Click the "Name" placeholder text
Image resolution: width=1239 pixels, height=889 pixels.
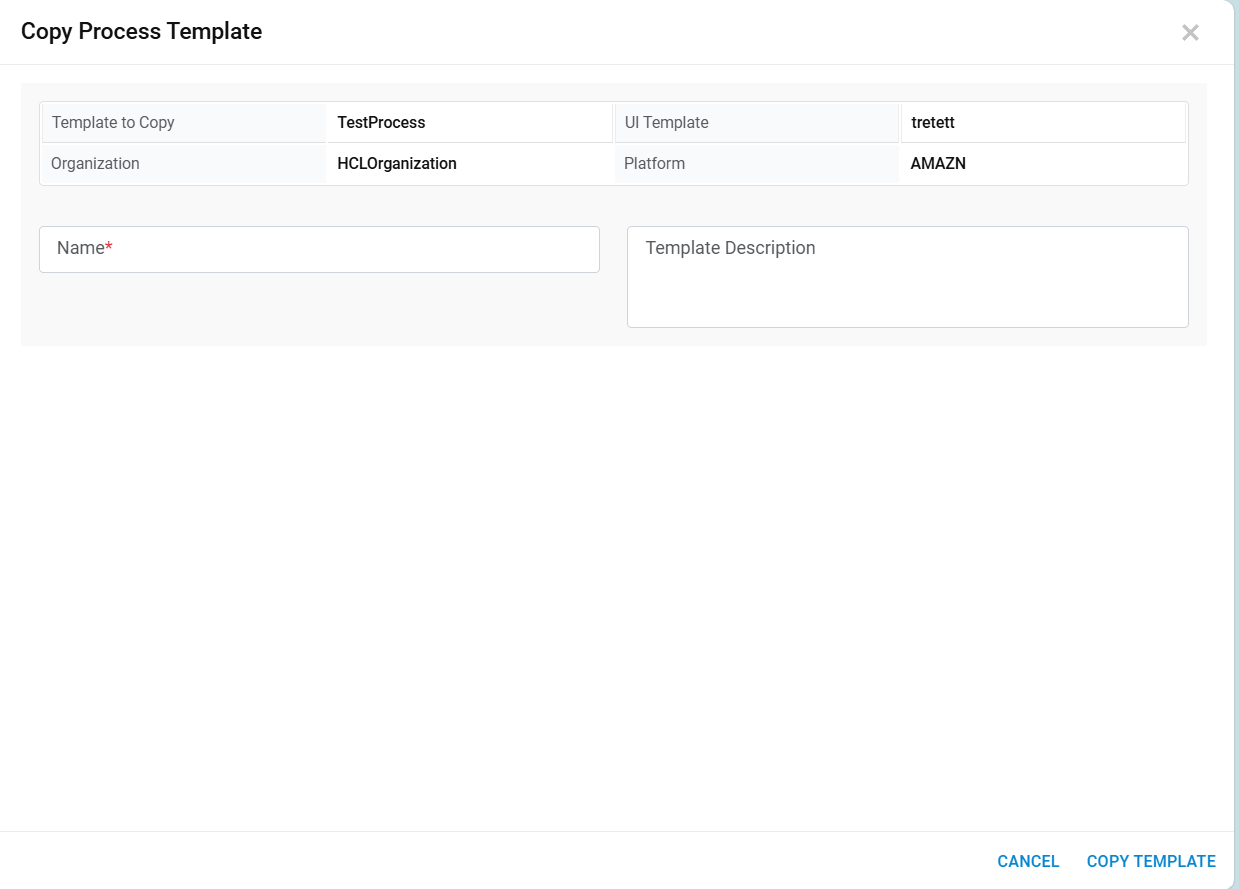80,248
